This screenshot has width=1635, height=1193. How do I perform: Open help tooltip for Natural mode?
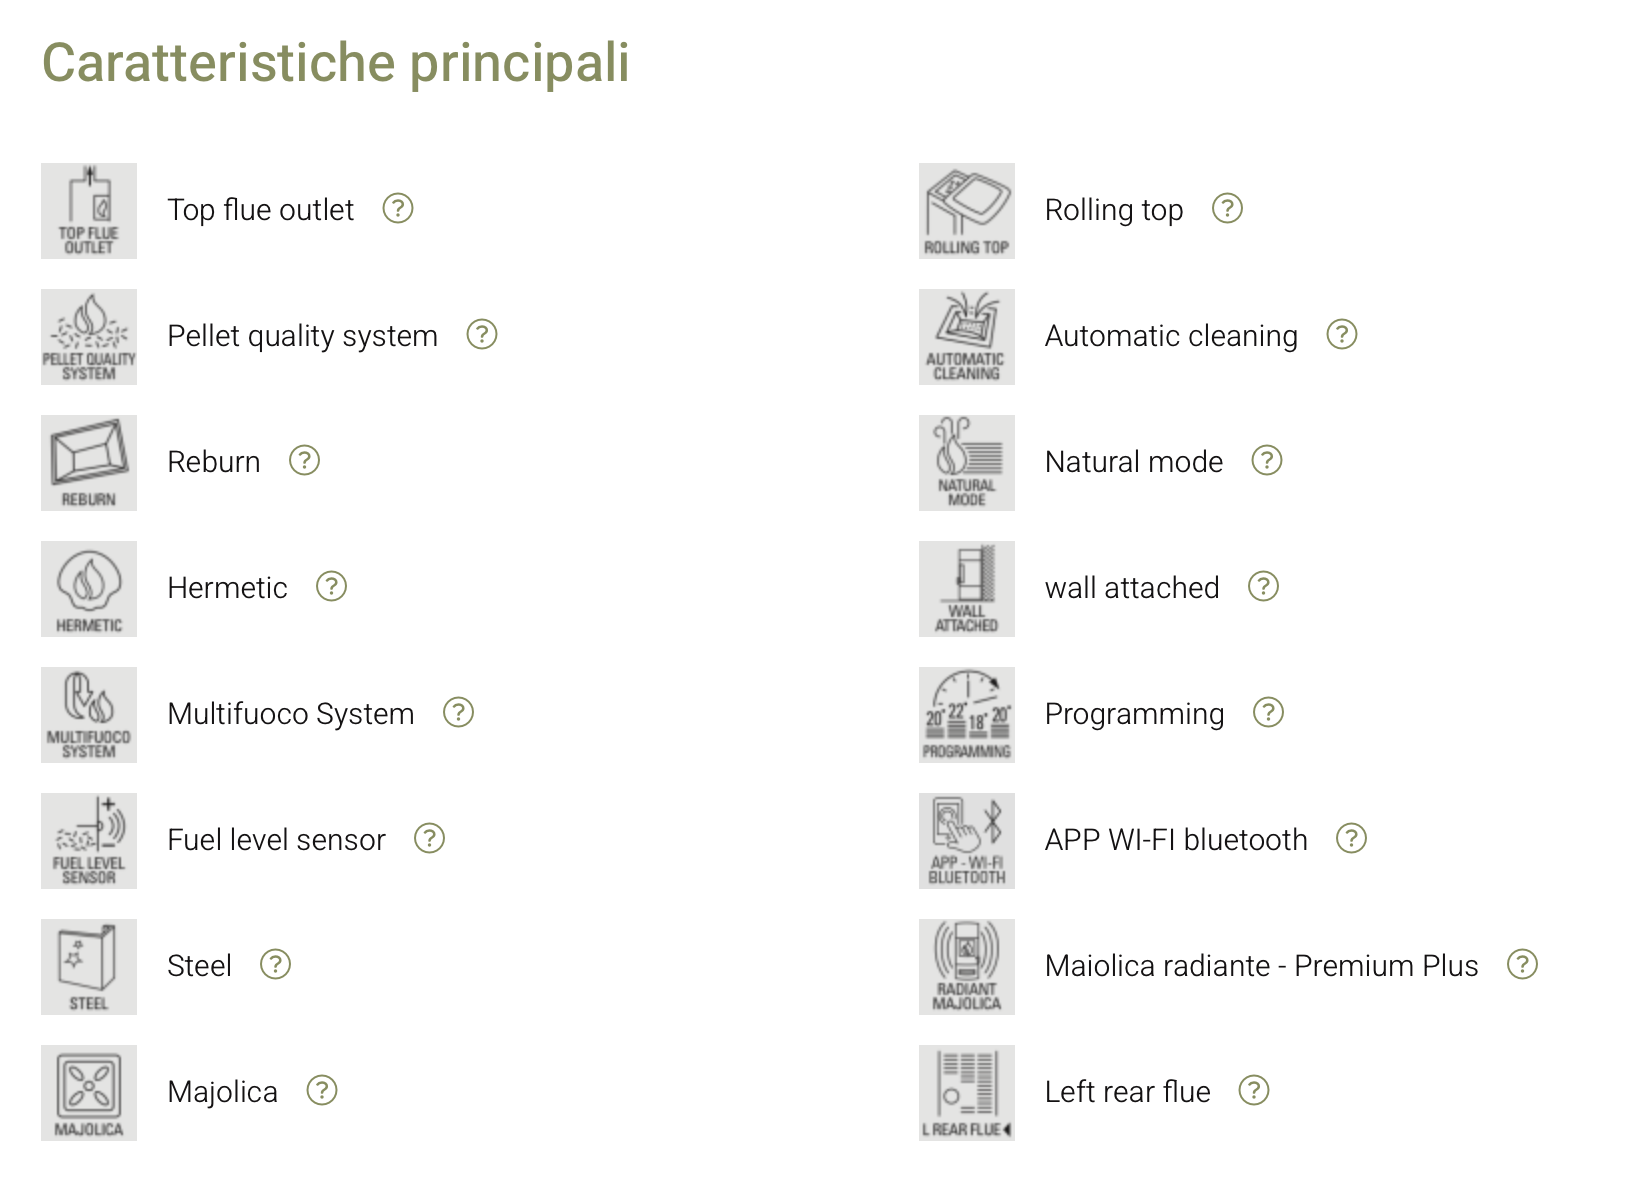coord(1267,461)
